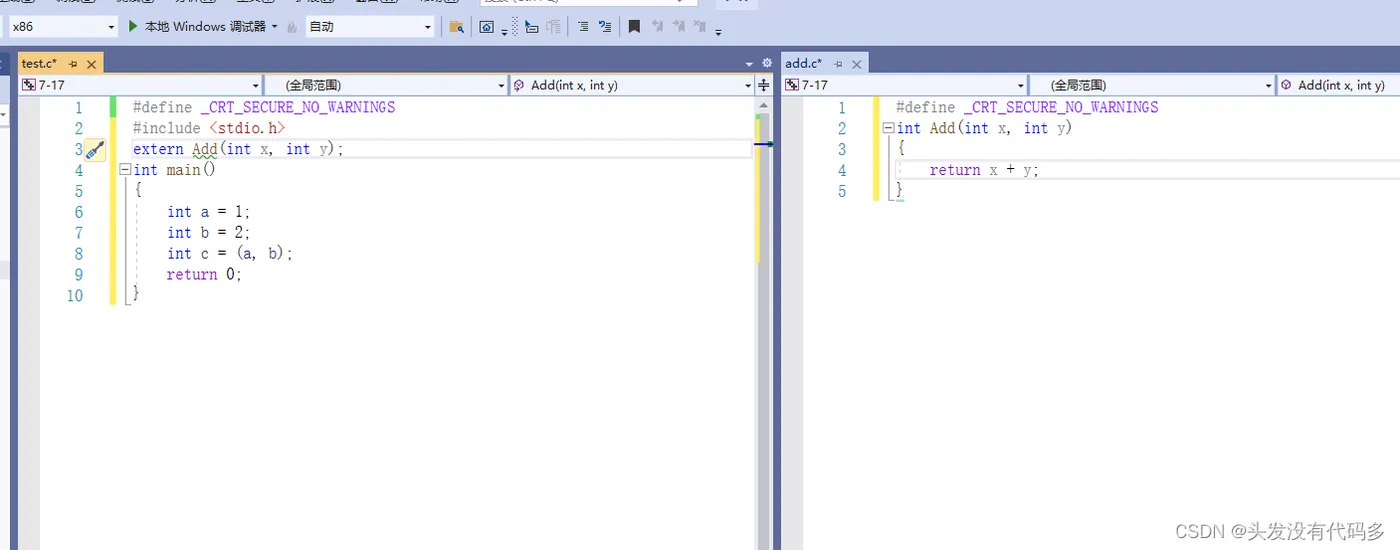Click line 'extern Add(int x, int y);' in test.c
The height and width of the screenshot is (550, 1400).
pyautogui.click(x=238, y=149)
